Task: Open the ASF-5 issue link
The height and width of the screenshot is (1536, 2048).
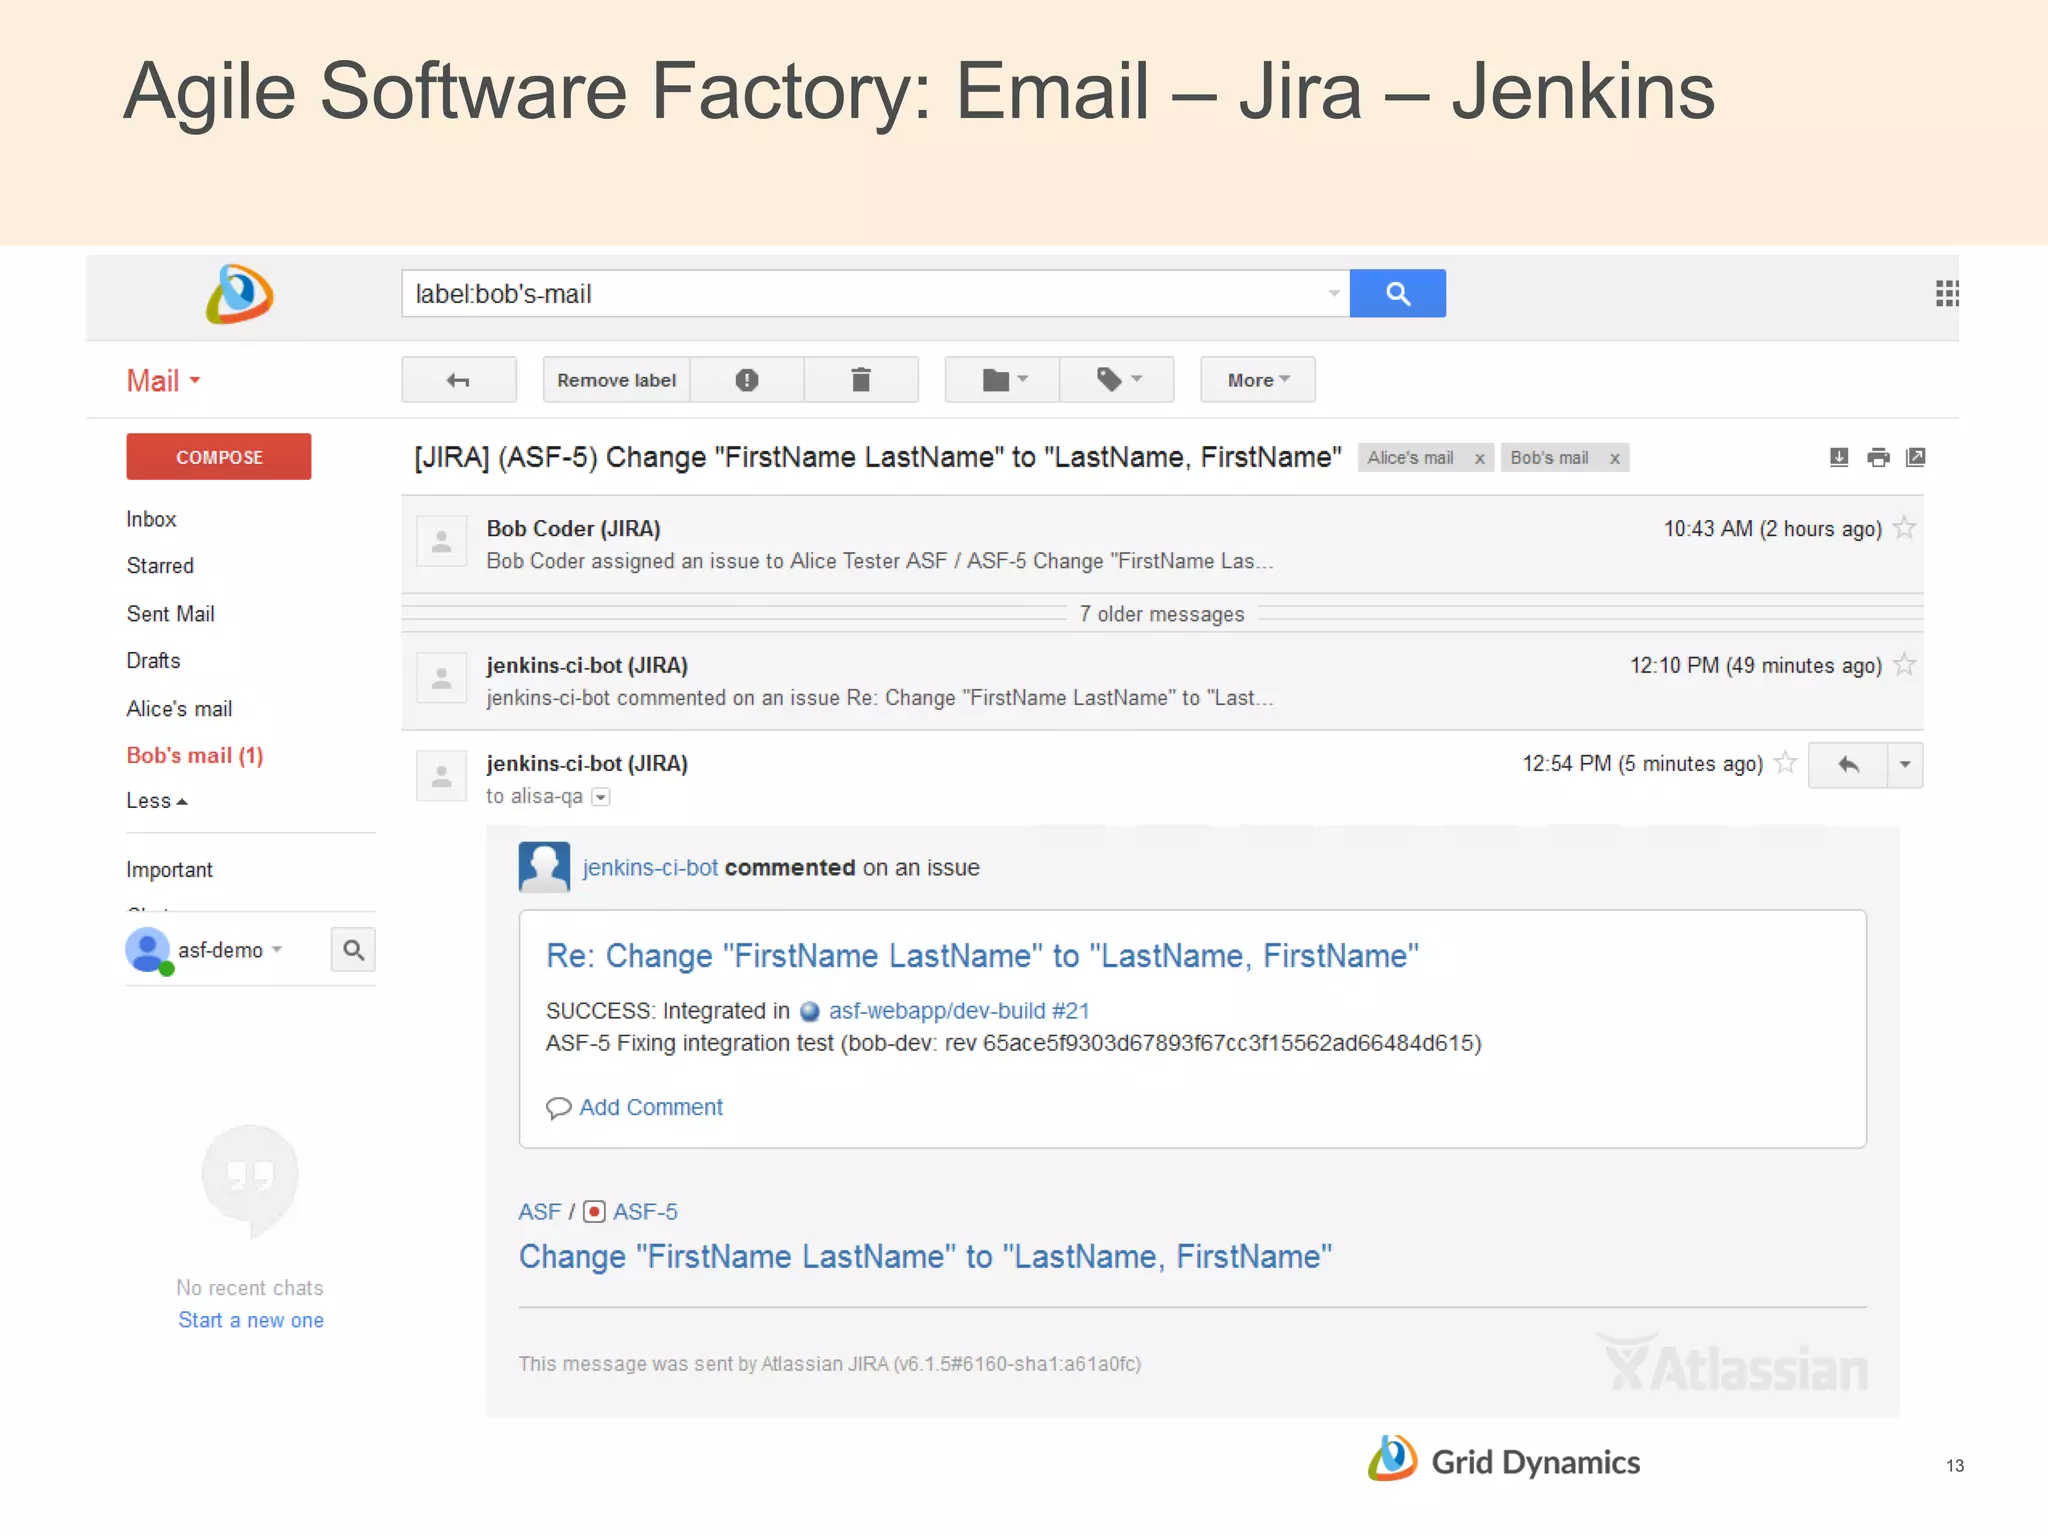Action: pyautogui.click(x=645, y=1212)
